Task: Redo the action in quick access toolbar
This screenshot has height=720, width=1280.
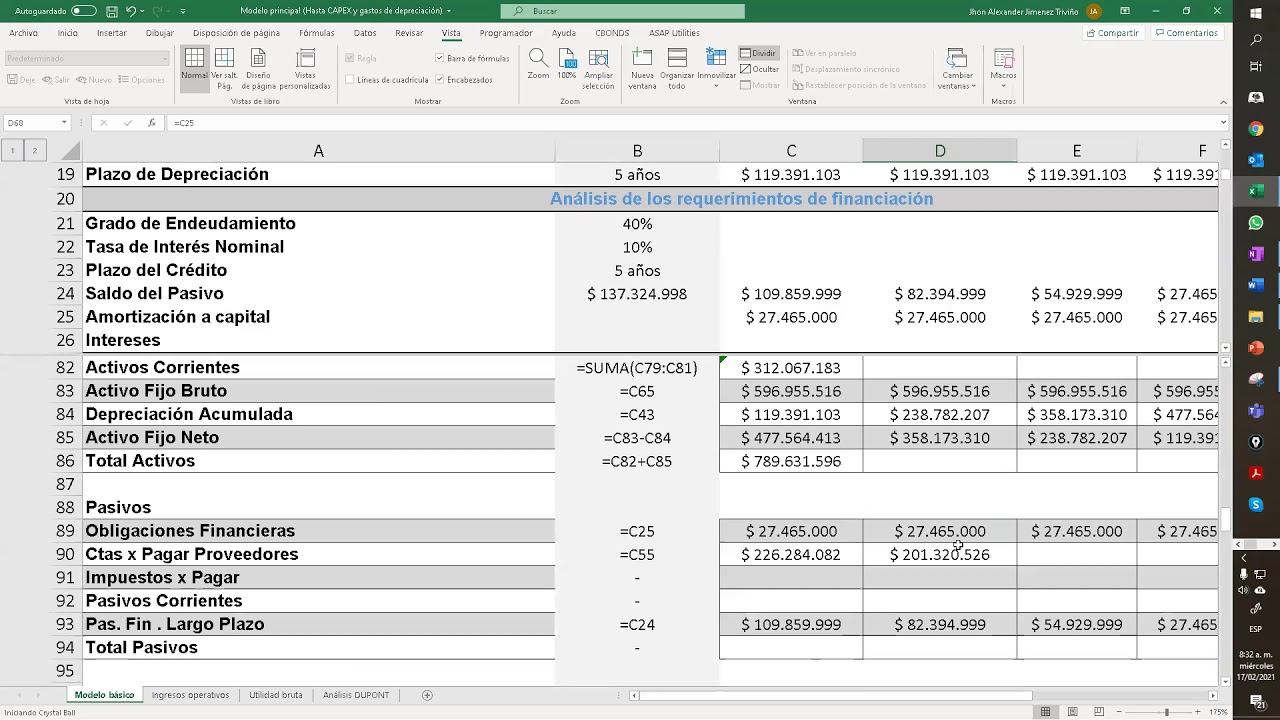Action: pos(156,11)
